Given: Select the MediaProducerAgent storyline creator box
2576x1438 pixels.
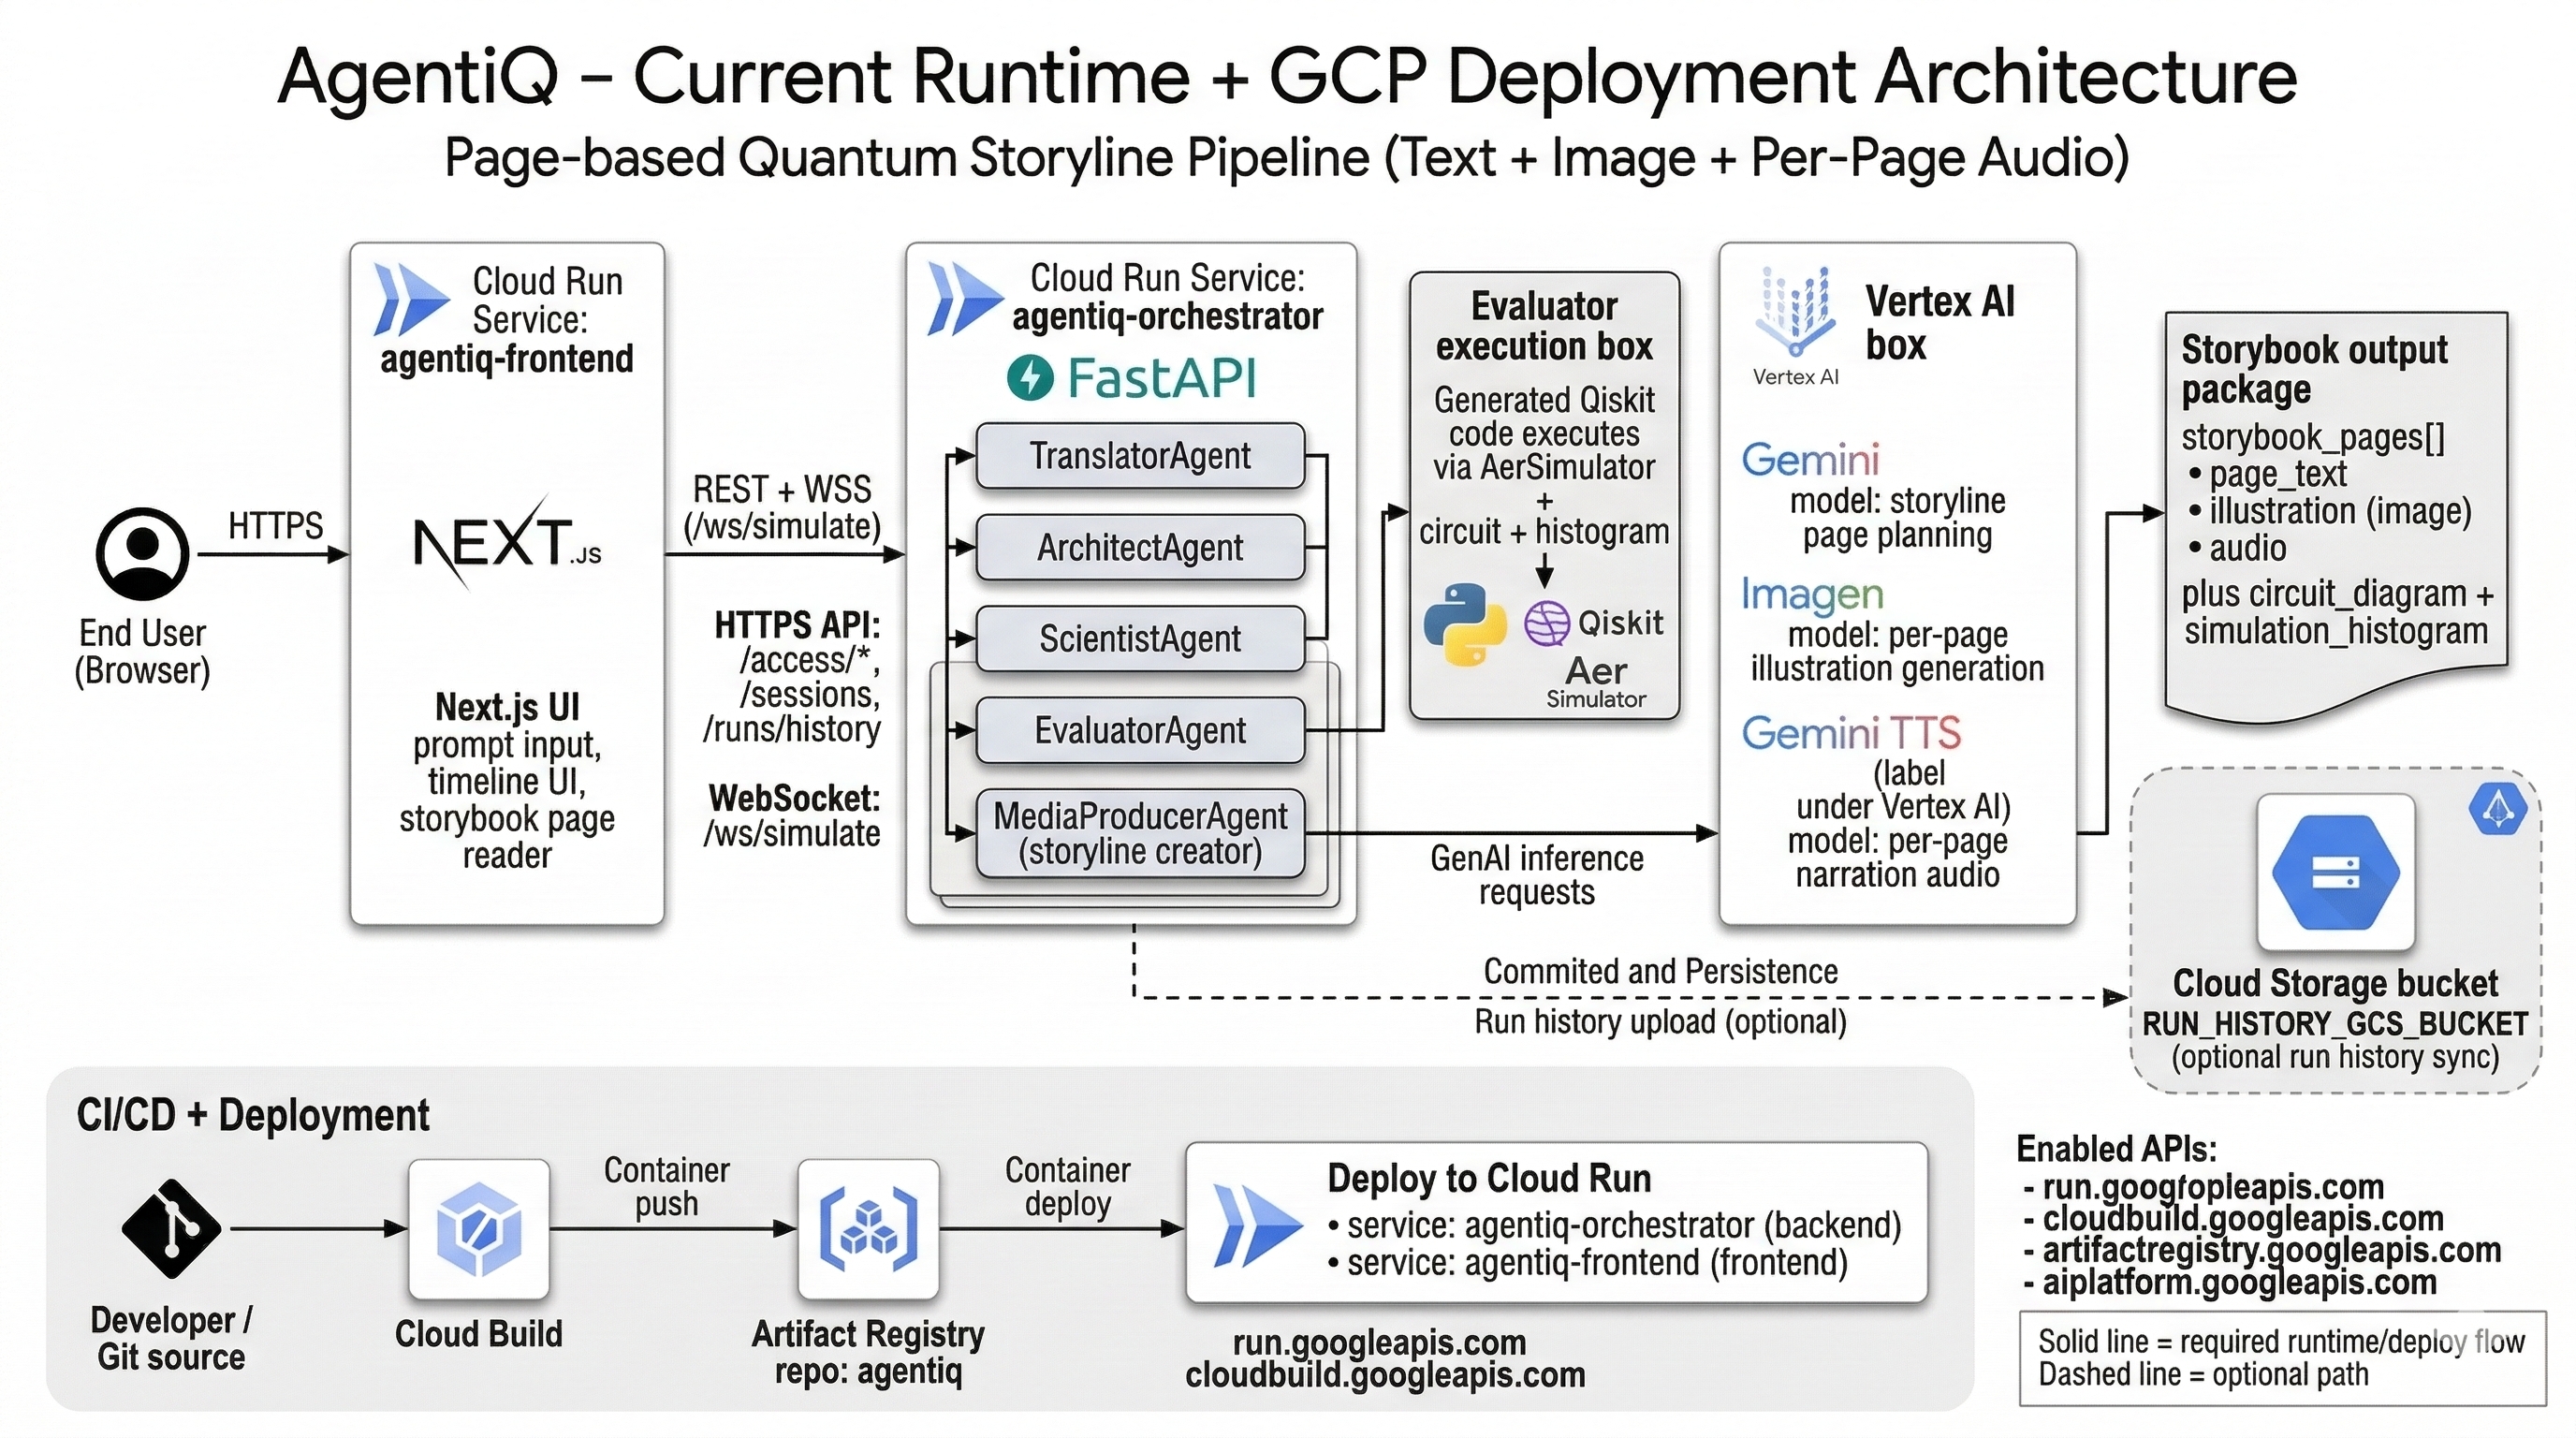Looking at the screenshot, I should click(x=1140, y=834).
